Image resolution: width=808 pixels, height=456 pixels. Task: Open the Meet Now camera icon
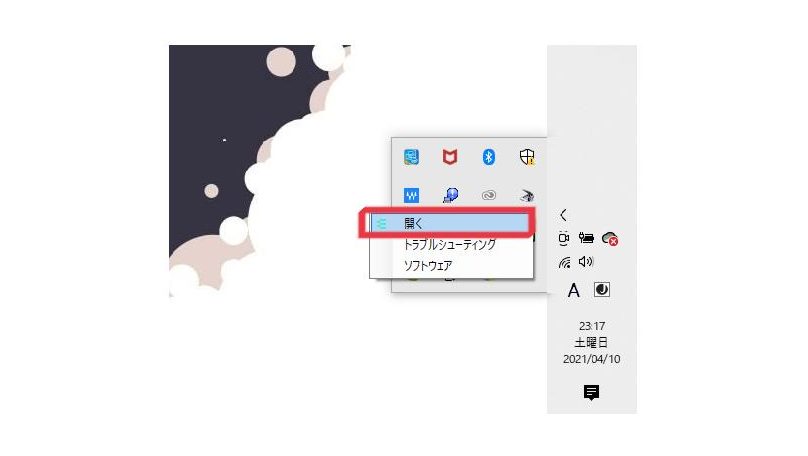click(x=564, y=239)
